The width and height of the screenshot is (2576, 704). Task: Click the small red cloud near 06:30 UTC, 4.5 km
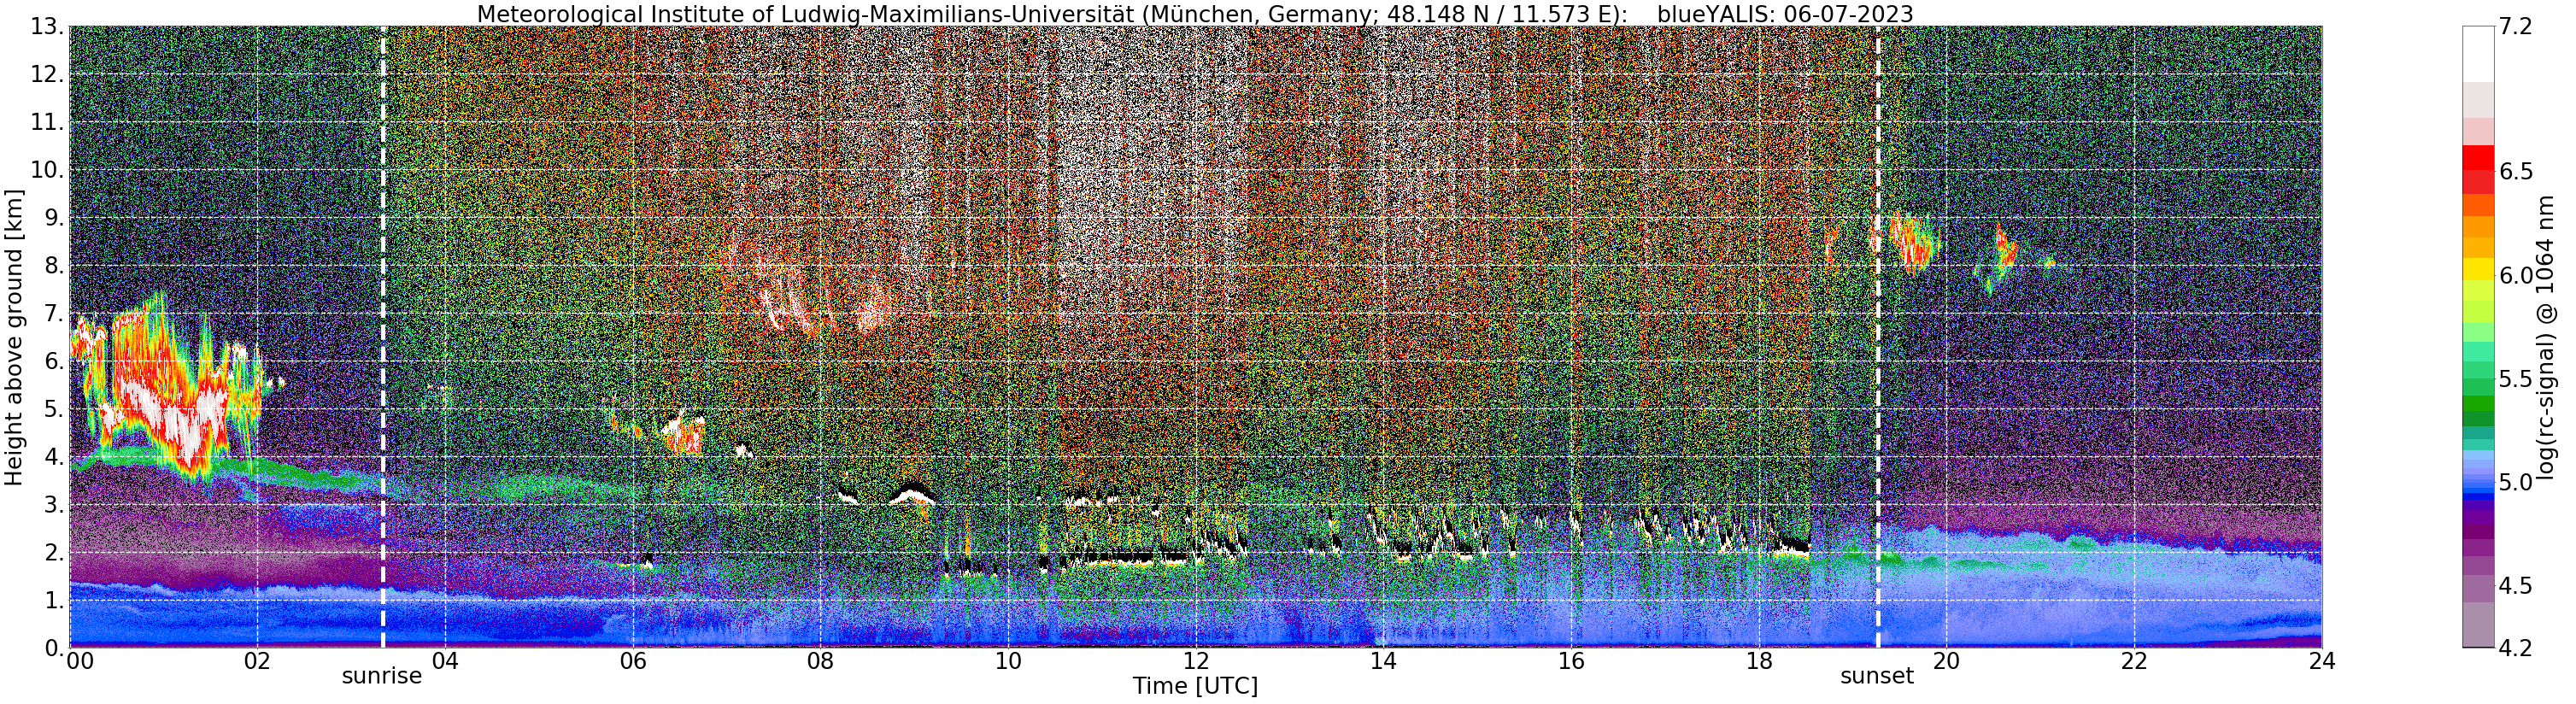point(685,434)
